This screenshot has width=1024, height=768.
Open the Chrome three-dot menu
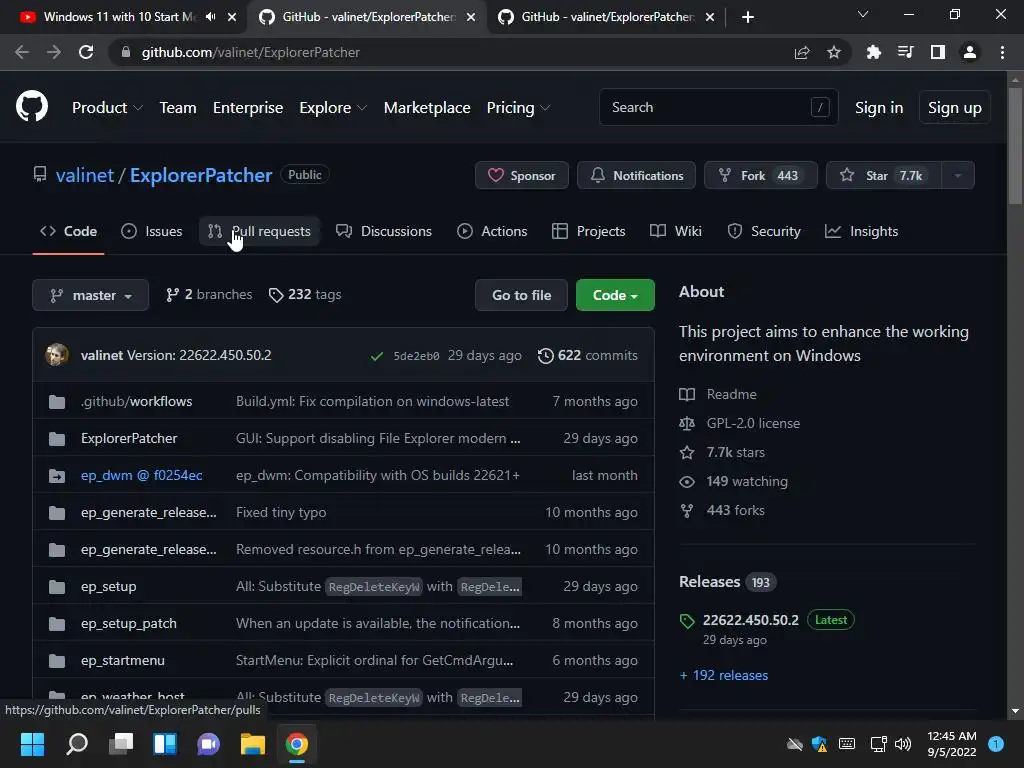click(1002, 52)
